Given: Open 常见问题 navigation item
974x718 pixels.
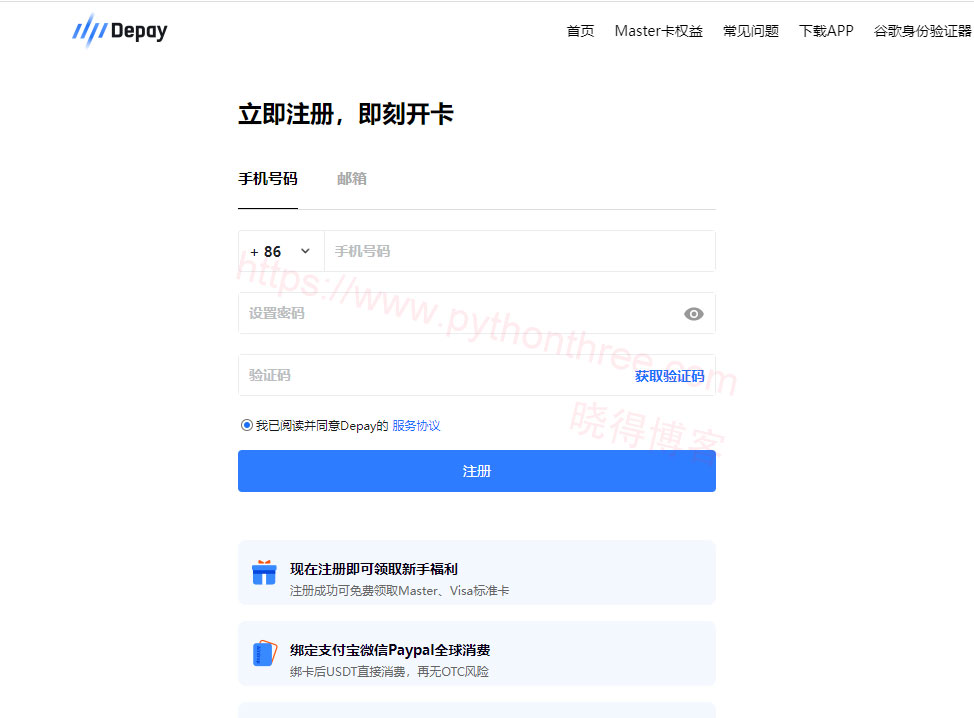Looking at the screenshot, I should tap(750, 31).
